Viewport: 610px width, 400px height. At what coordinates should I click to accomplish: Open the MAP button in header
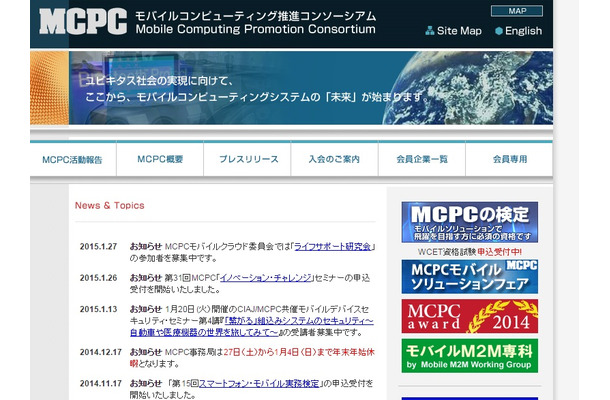517,11
